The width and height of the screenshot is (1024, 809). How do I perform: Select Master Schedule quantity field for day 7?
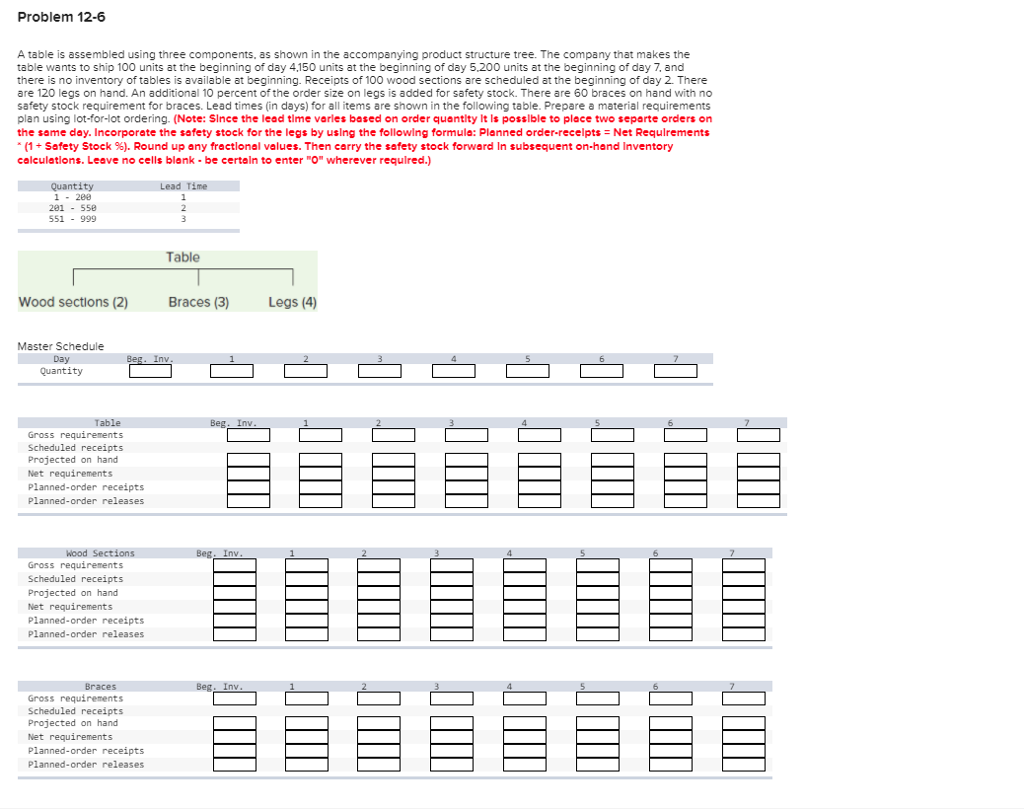point(676,371)
